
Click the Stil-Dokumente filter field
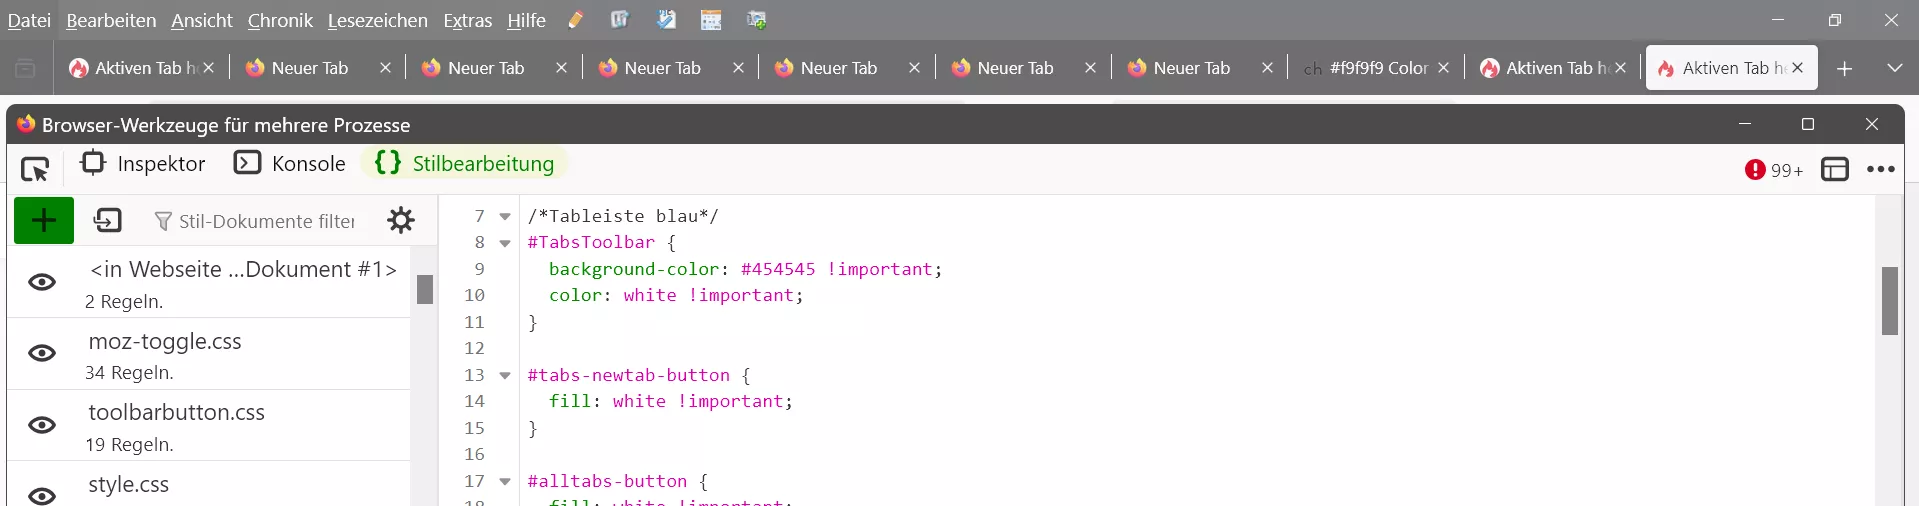pyautogui.click(x=256, y=221)
